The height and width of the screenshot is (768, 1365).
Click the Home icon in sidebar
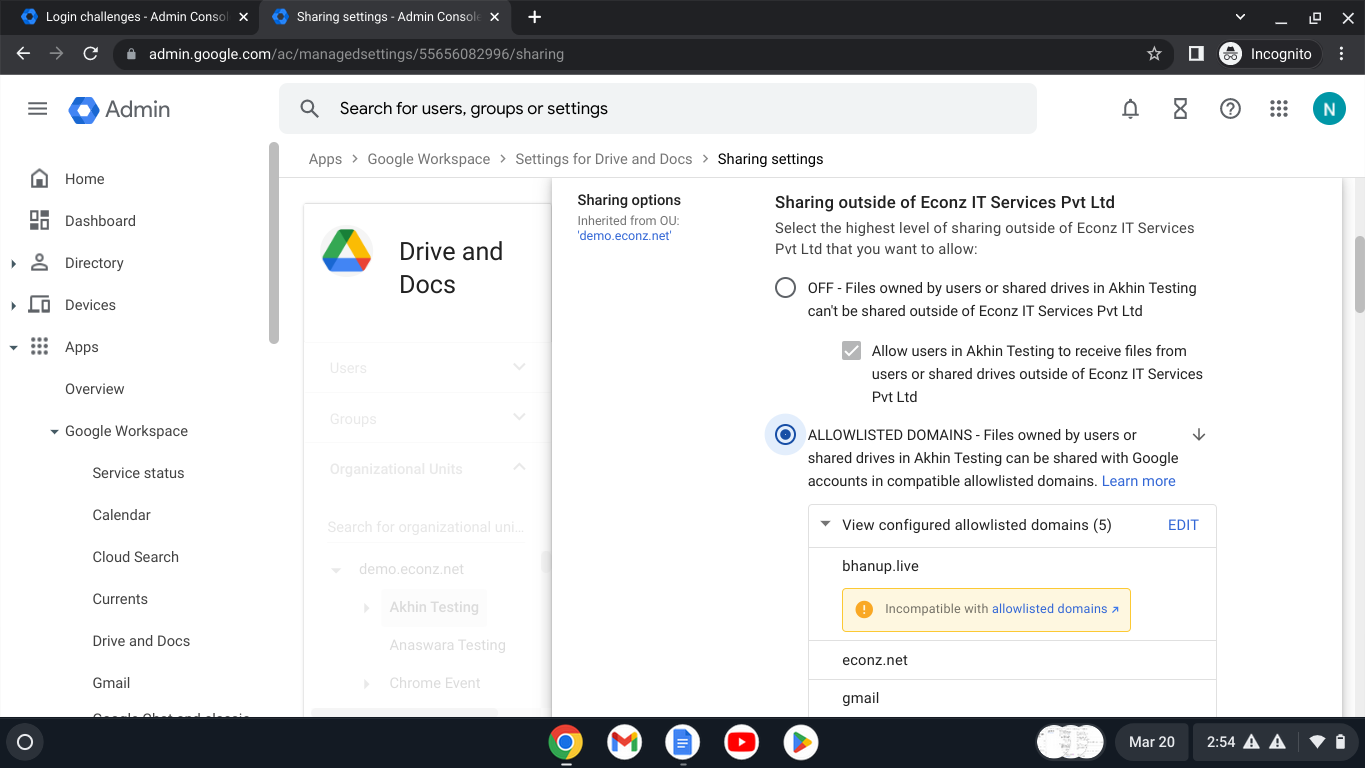point(39,179)
